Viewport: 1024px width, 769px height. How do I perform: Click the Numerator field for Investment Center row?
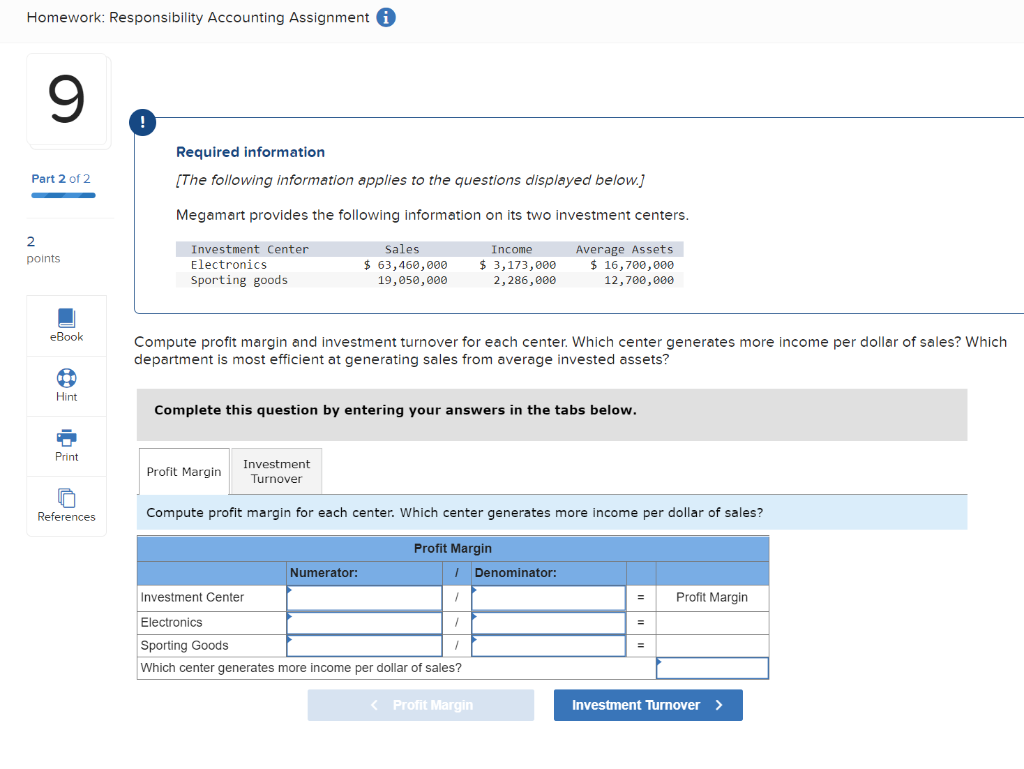pos(363,598)
